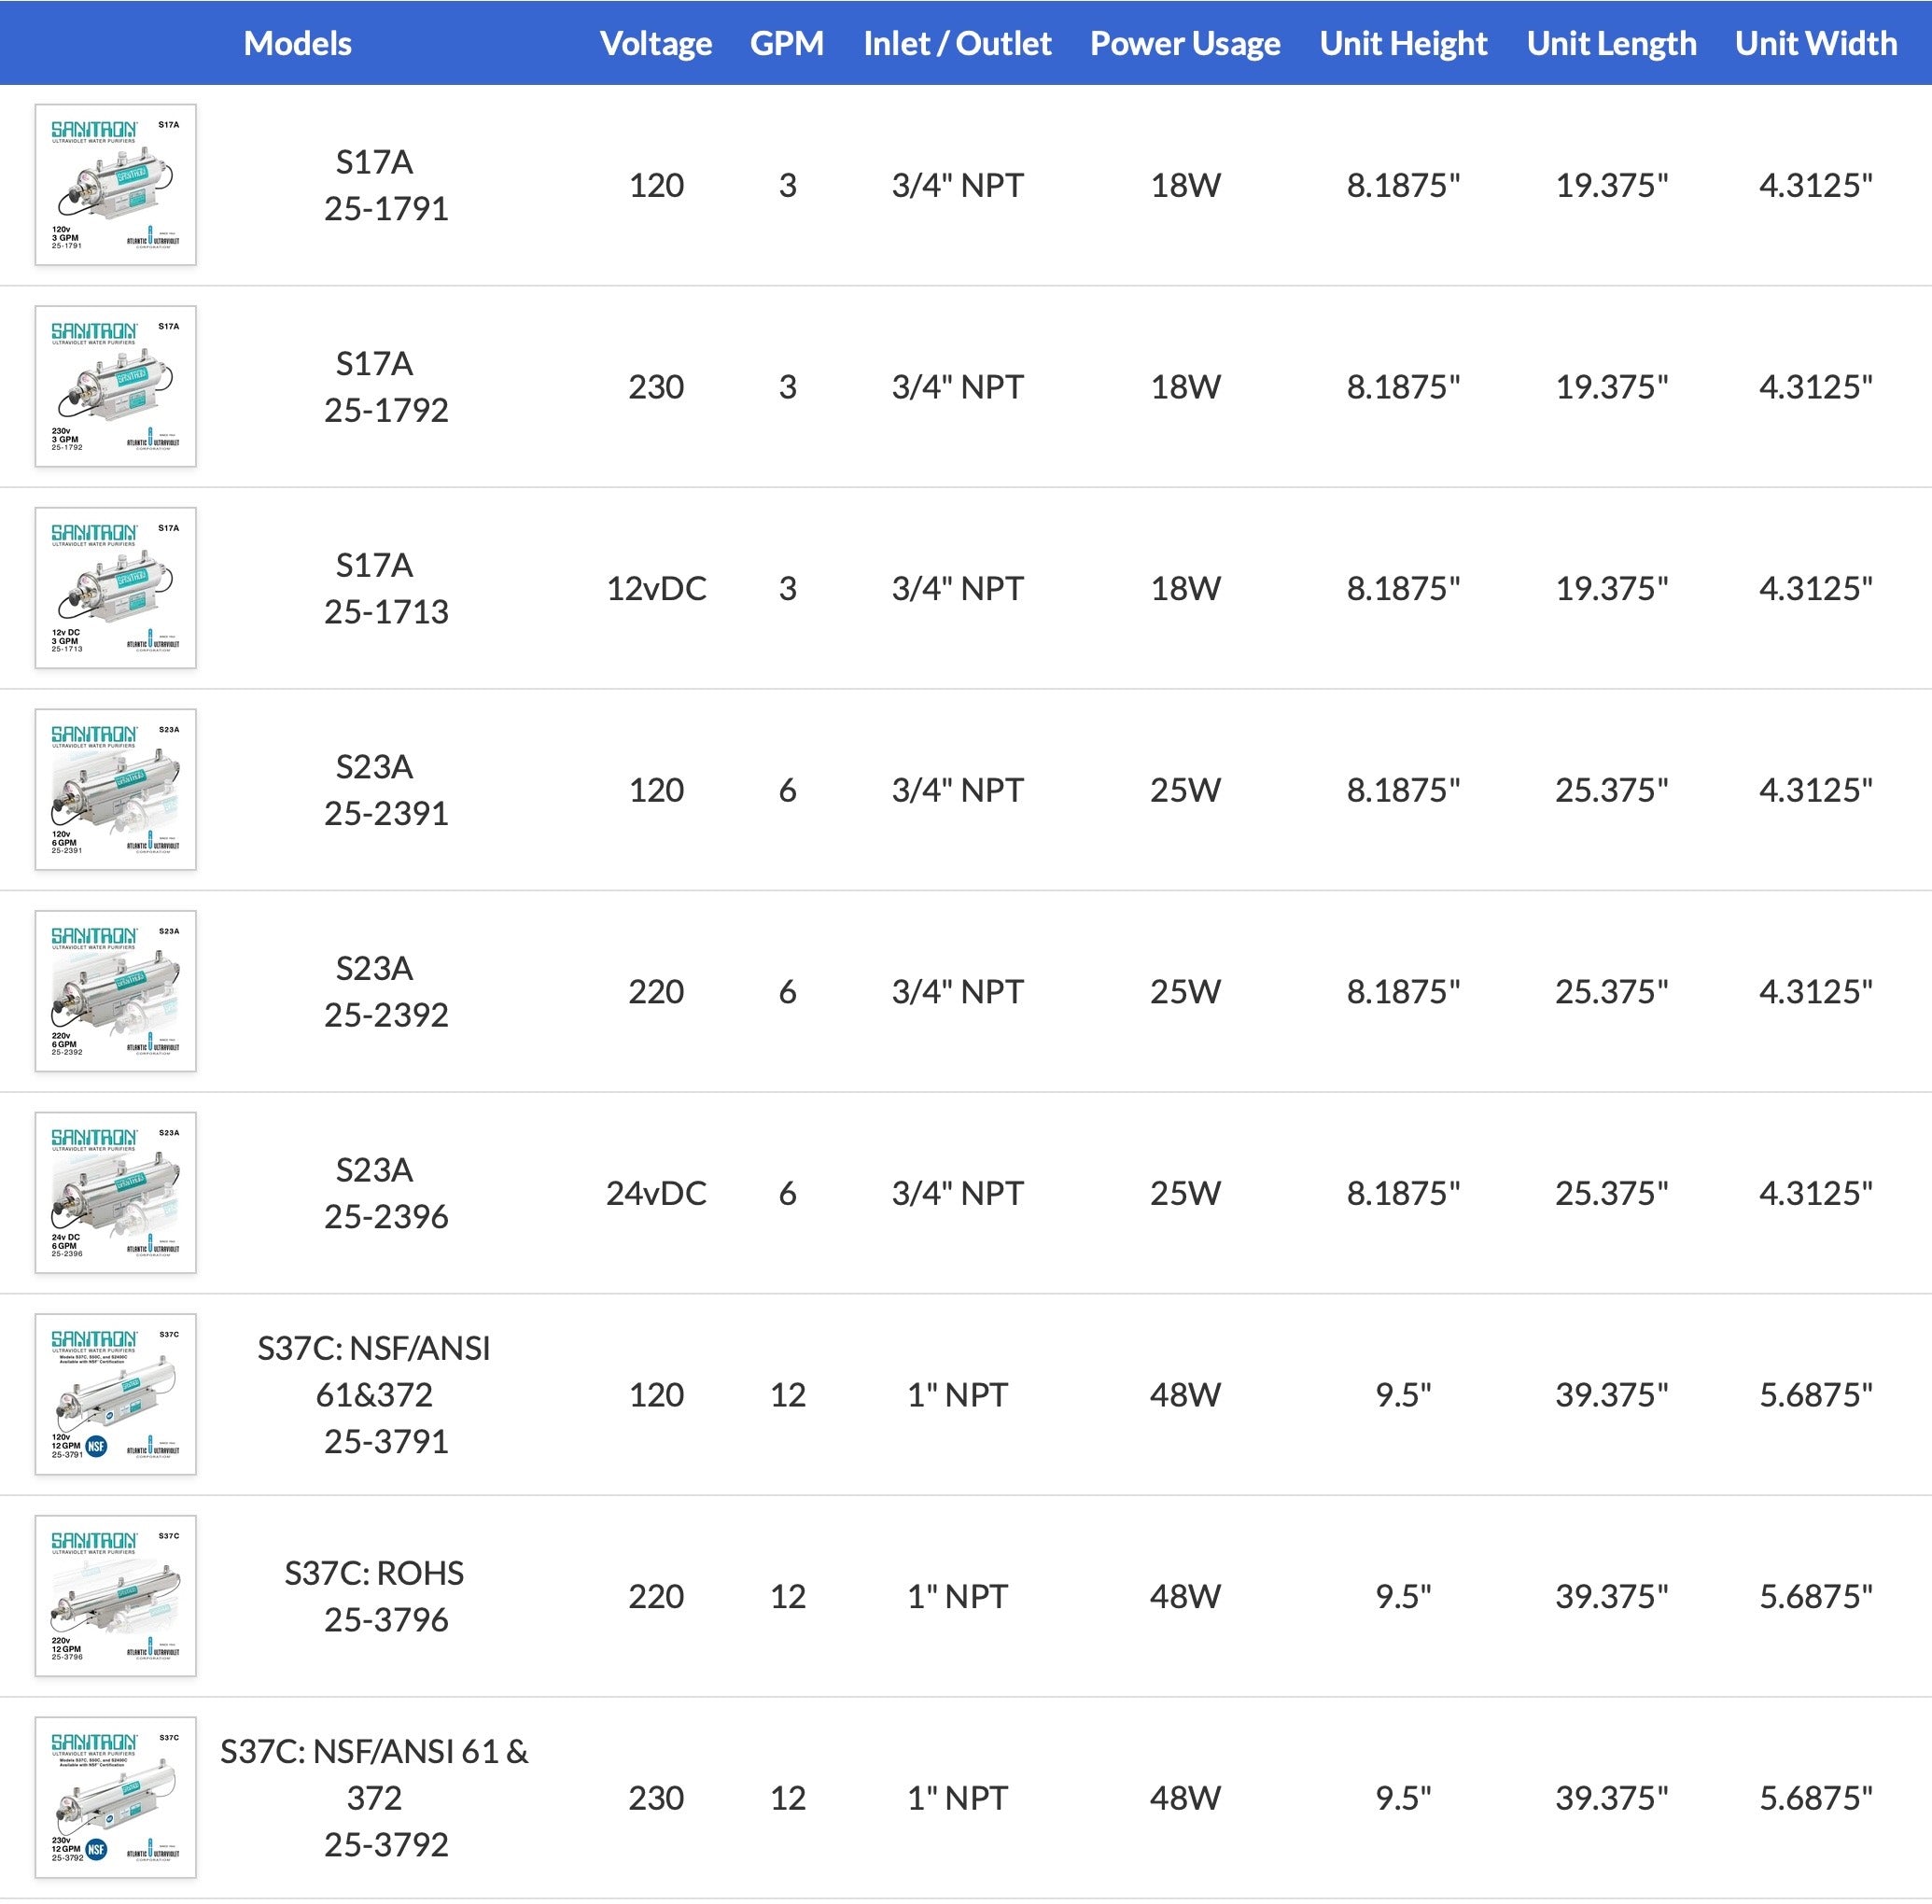Image resolution: width=1932 pixels, height=1904 pixels.
Task: Click the Power Usage column header
Action: coord(1185,43)
